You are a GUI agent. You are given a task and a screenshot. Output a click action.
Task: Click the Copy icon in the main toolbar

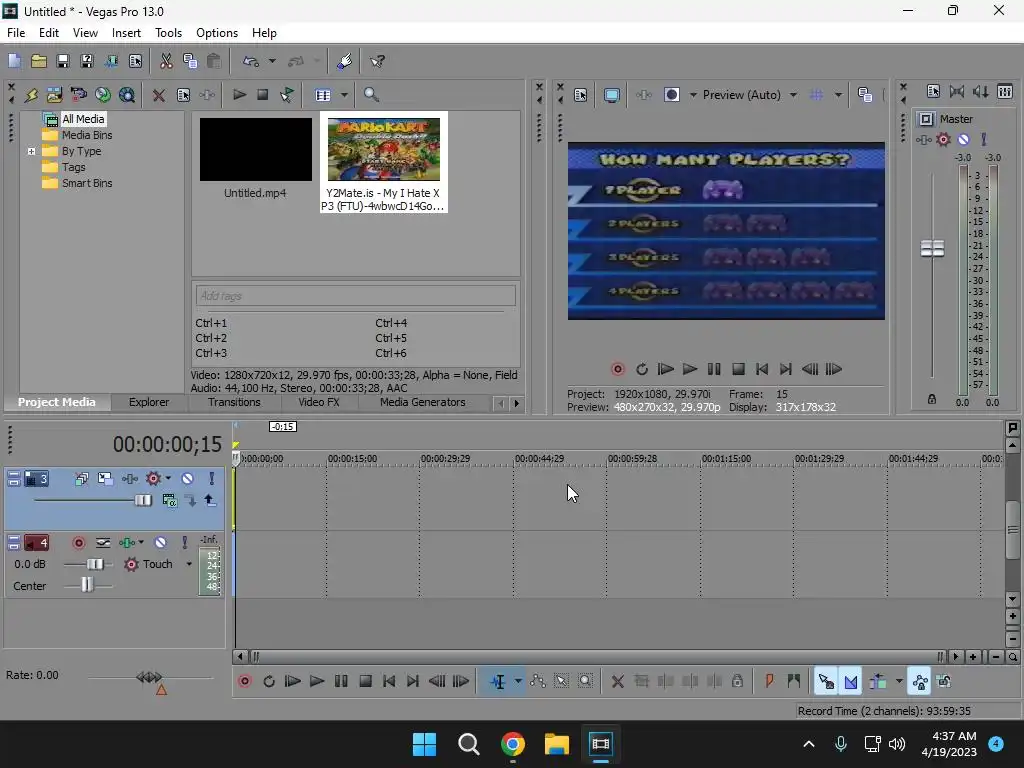190,61
